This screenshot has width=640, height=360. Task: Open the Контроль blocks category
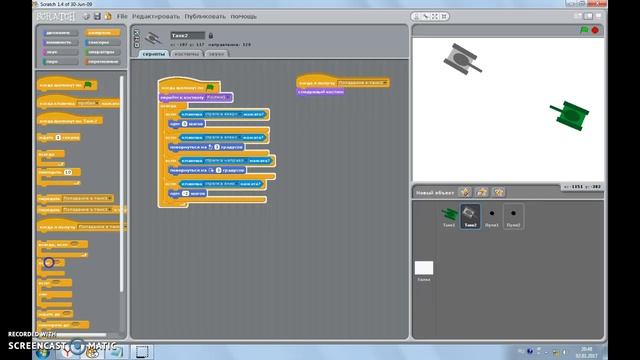pyautogui.click(x=102, y=33)
